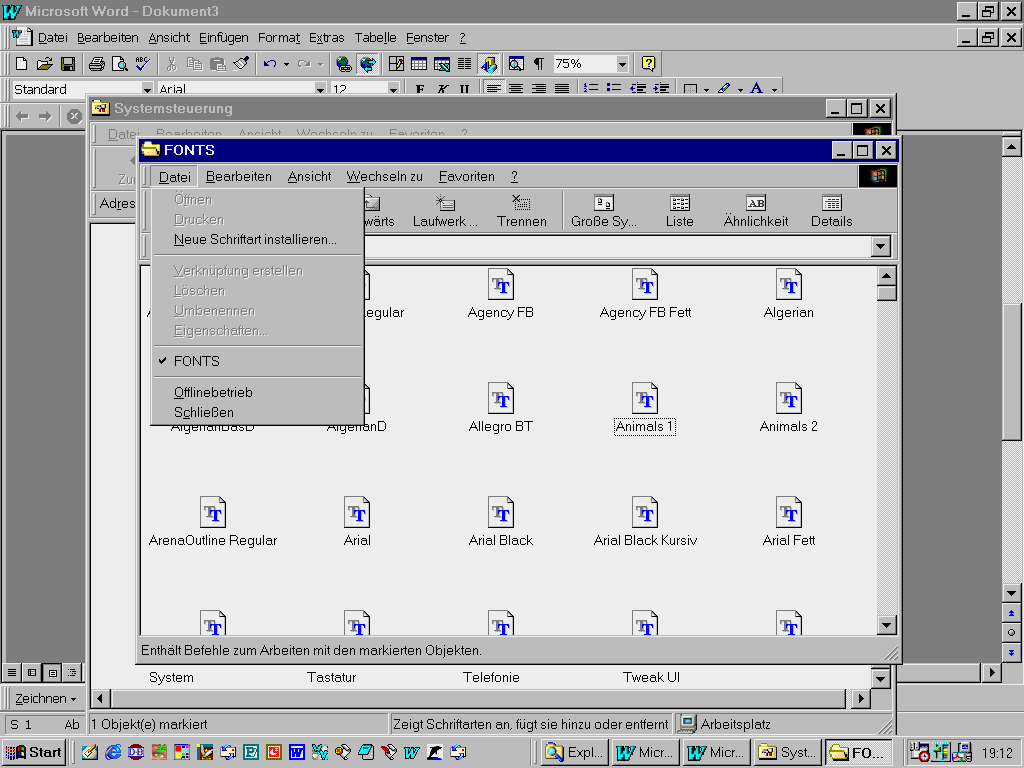Open the Zeichnen drawing menu dropdown

coord(45,699)
